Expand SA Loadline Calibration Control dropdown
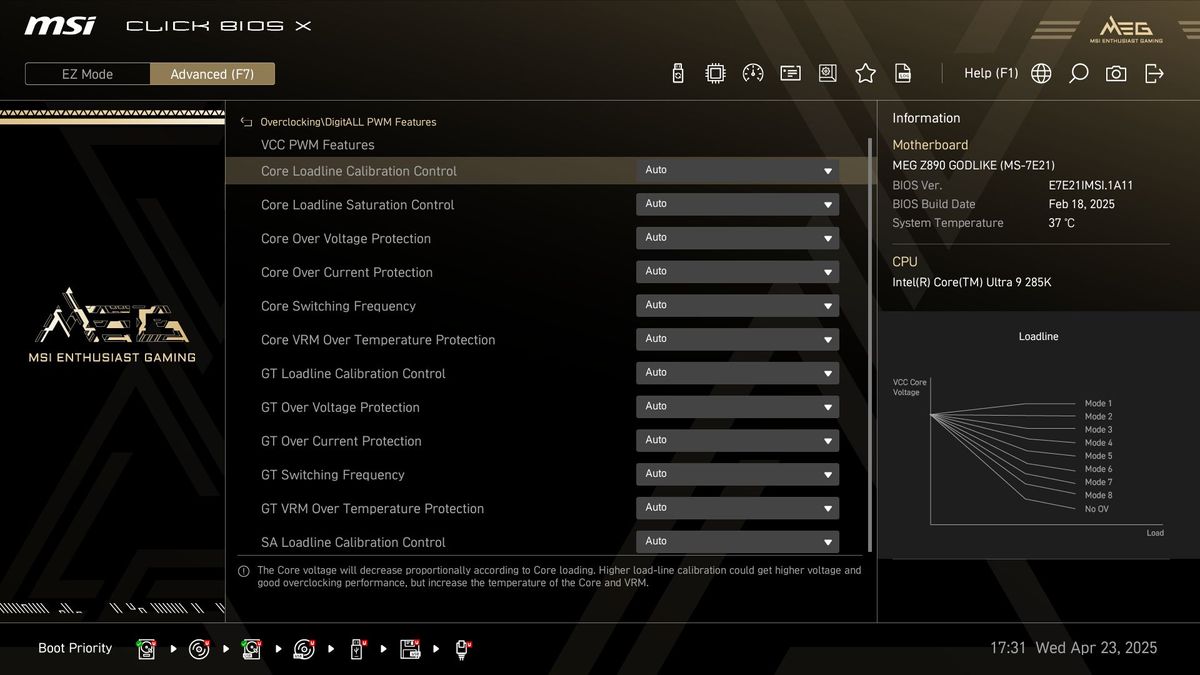 click(x=737, y=542)
